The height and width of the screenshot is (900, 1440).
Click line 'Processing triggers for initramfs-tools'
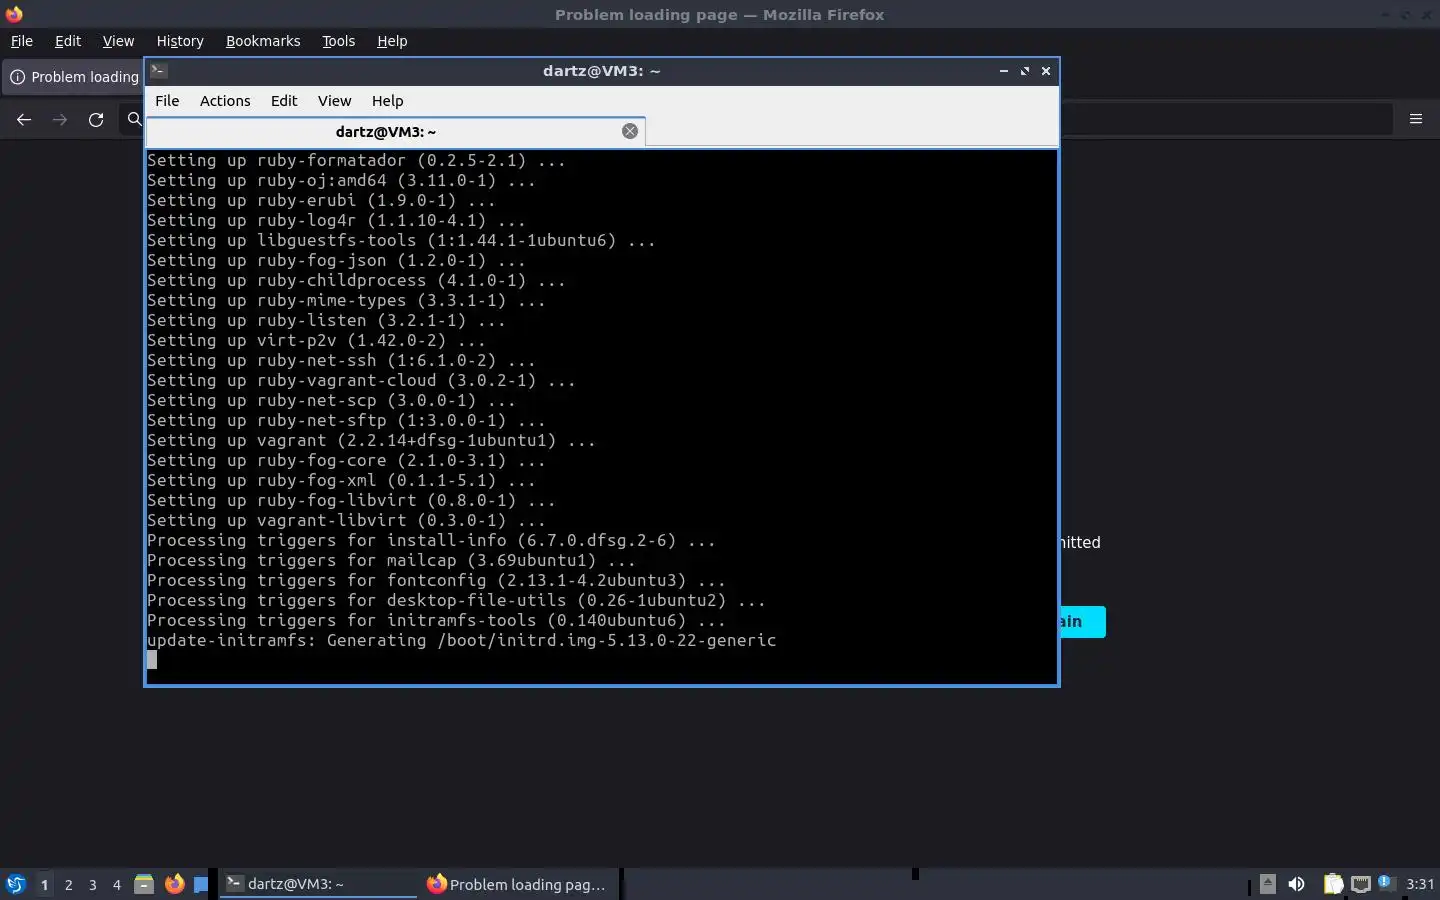[436, 620]
